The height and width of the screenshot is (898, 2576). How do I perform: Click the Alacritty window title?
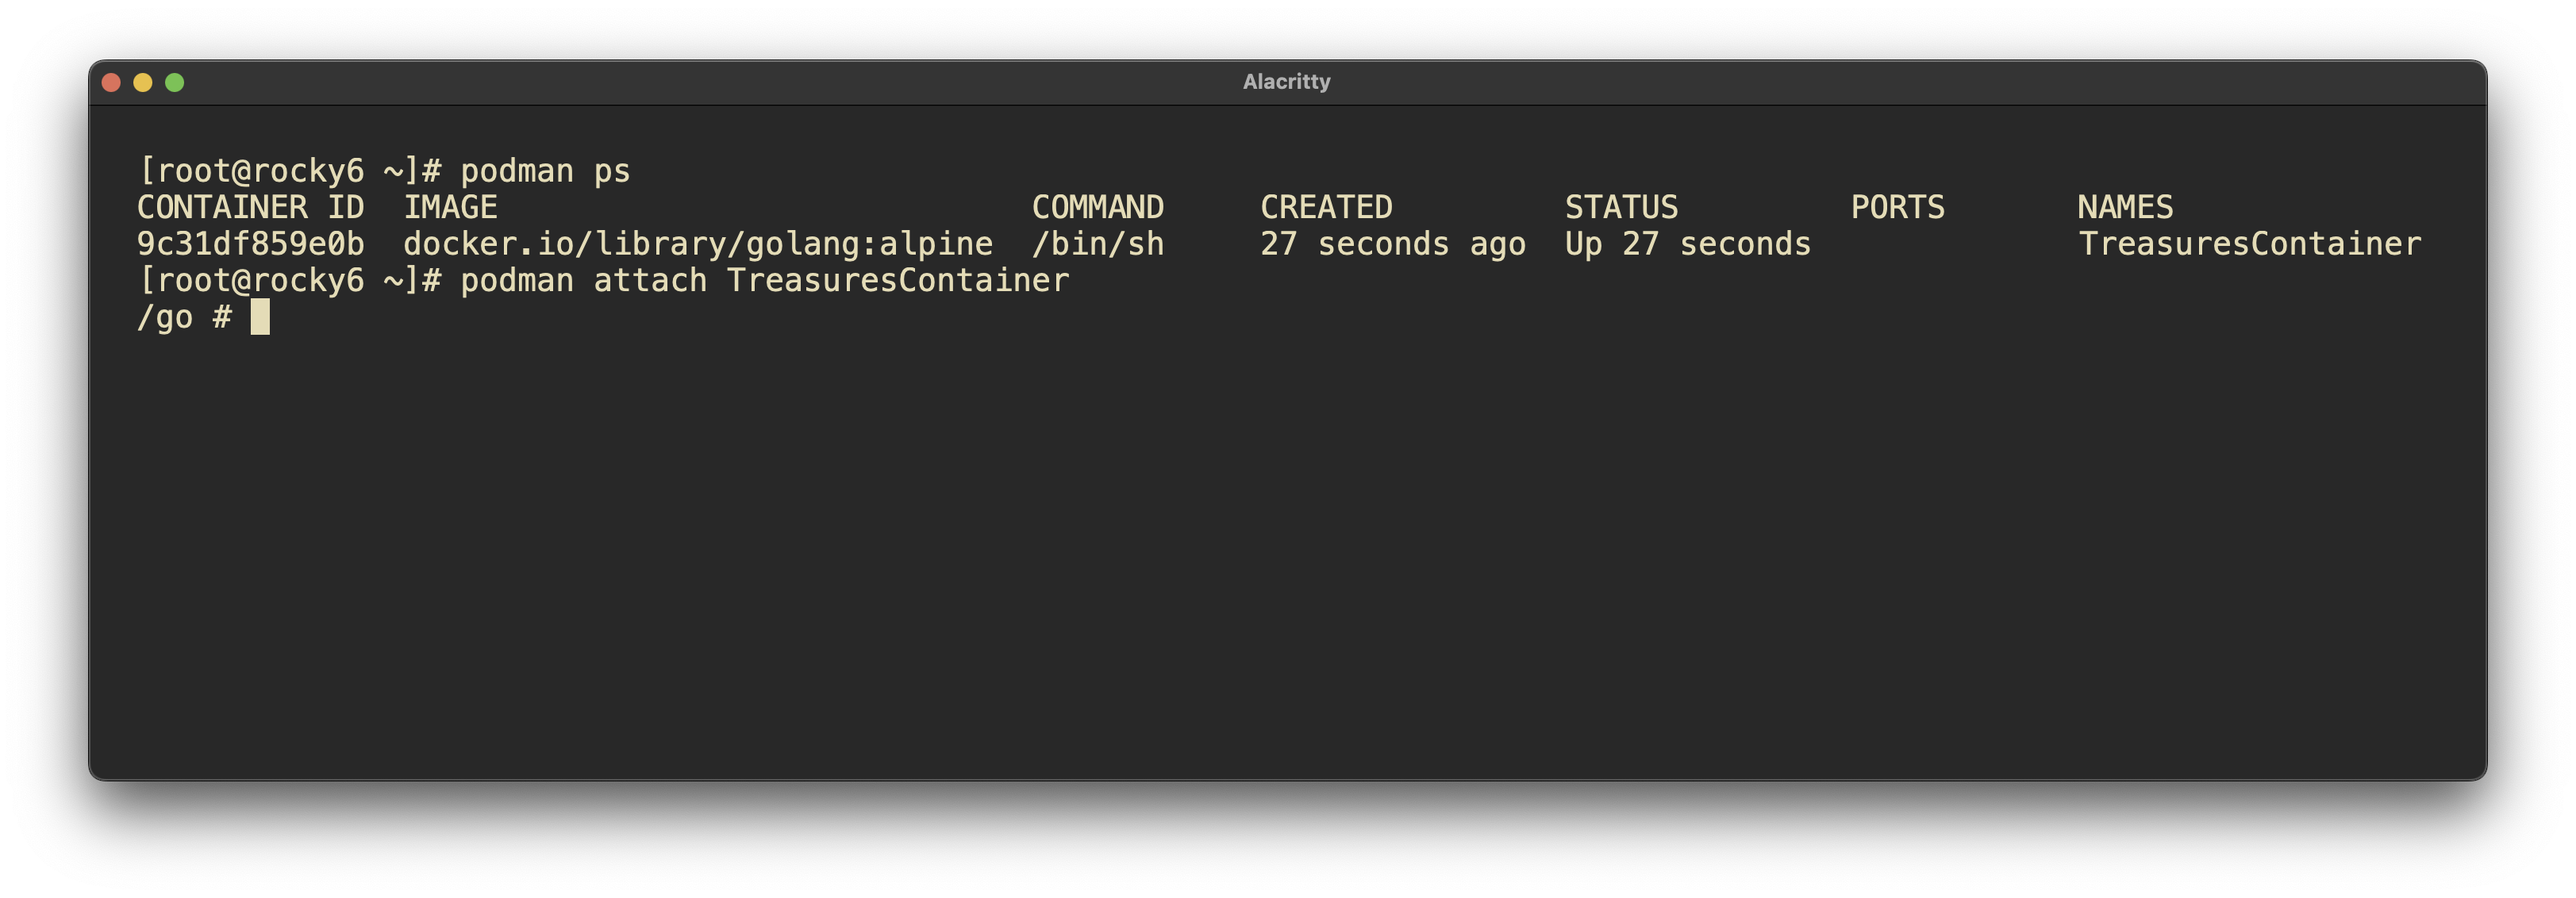coord(1286,82)
